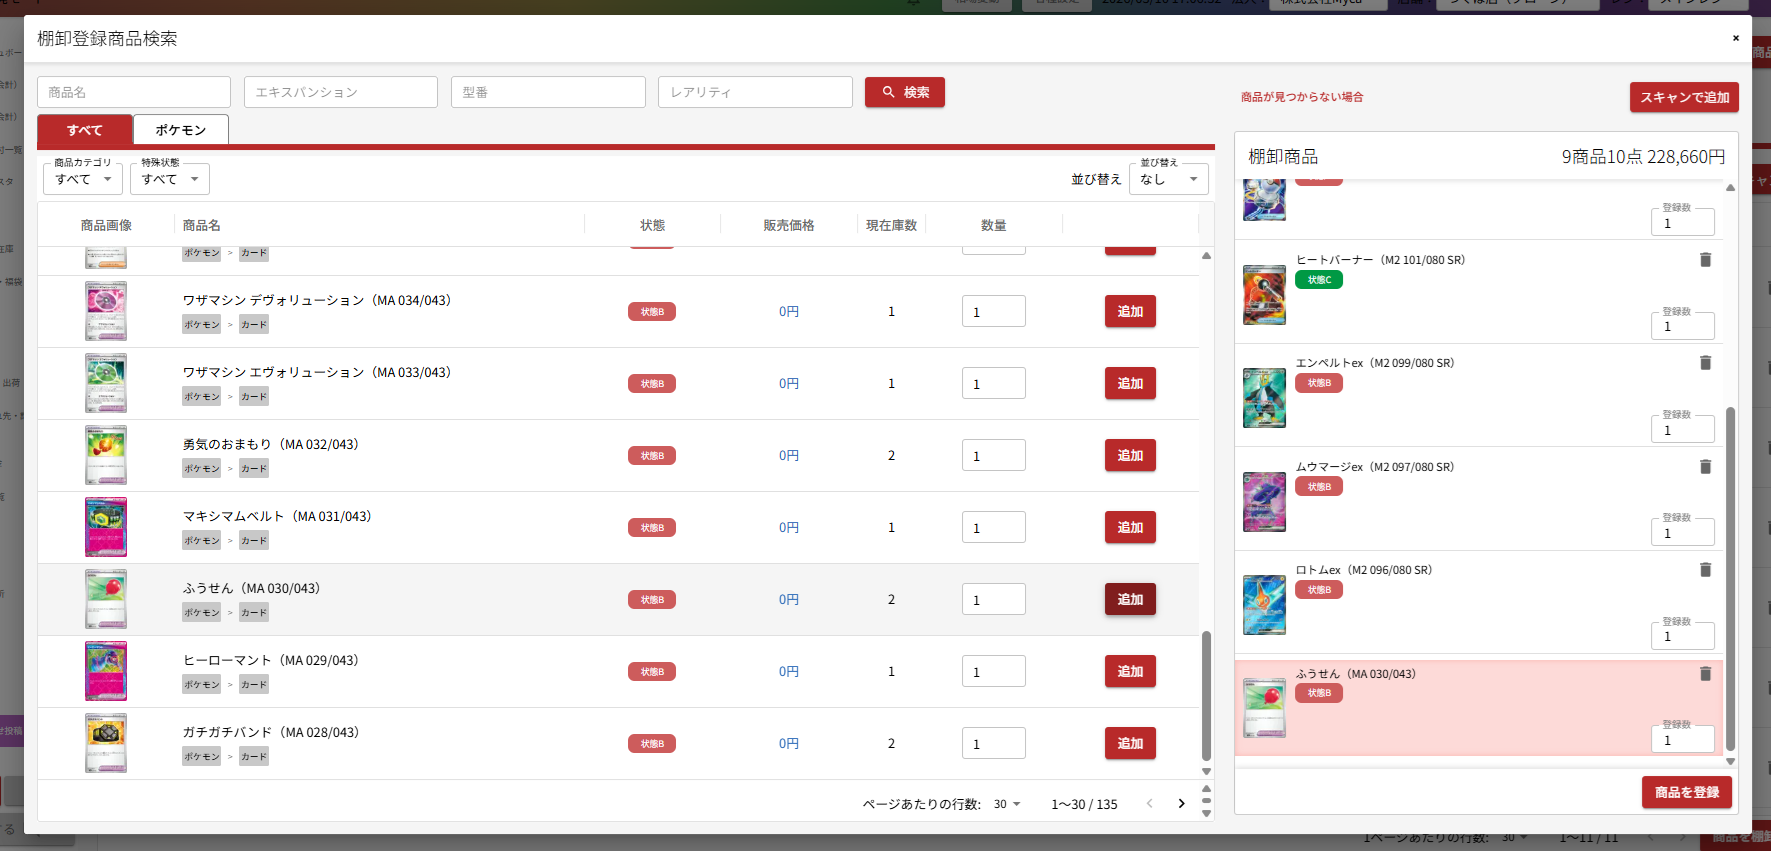Open the 商品カテゴリ dropdown
This screenshot has height=851, width=1771.
click(x=83, y=179)
